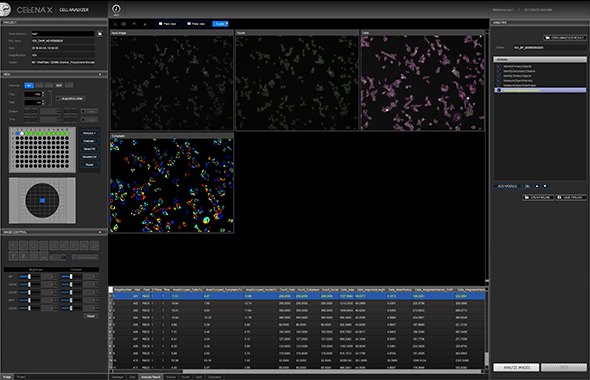Choose the Z tool in second tool row

click(23, 256)
